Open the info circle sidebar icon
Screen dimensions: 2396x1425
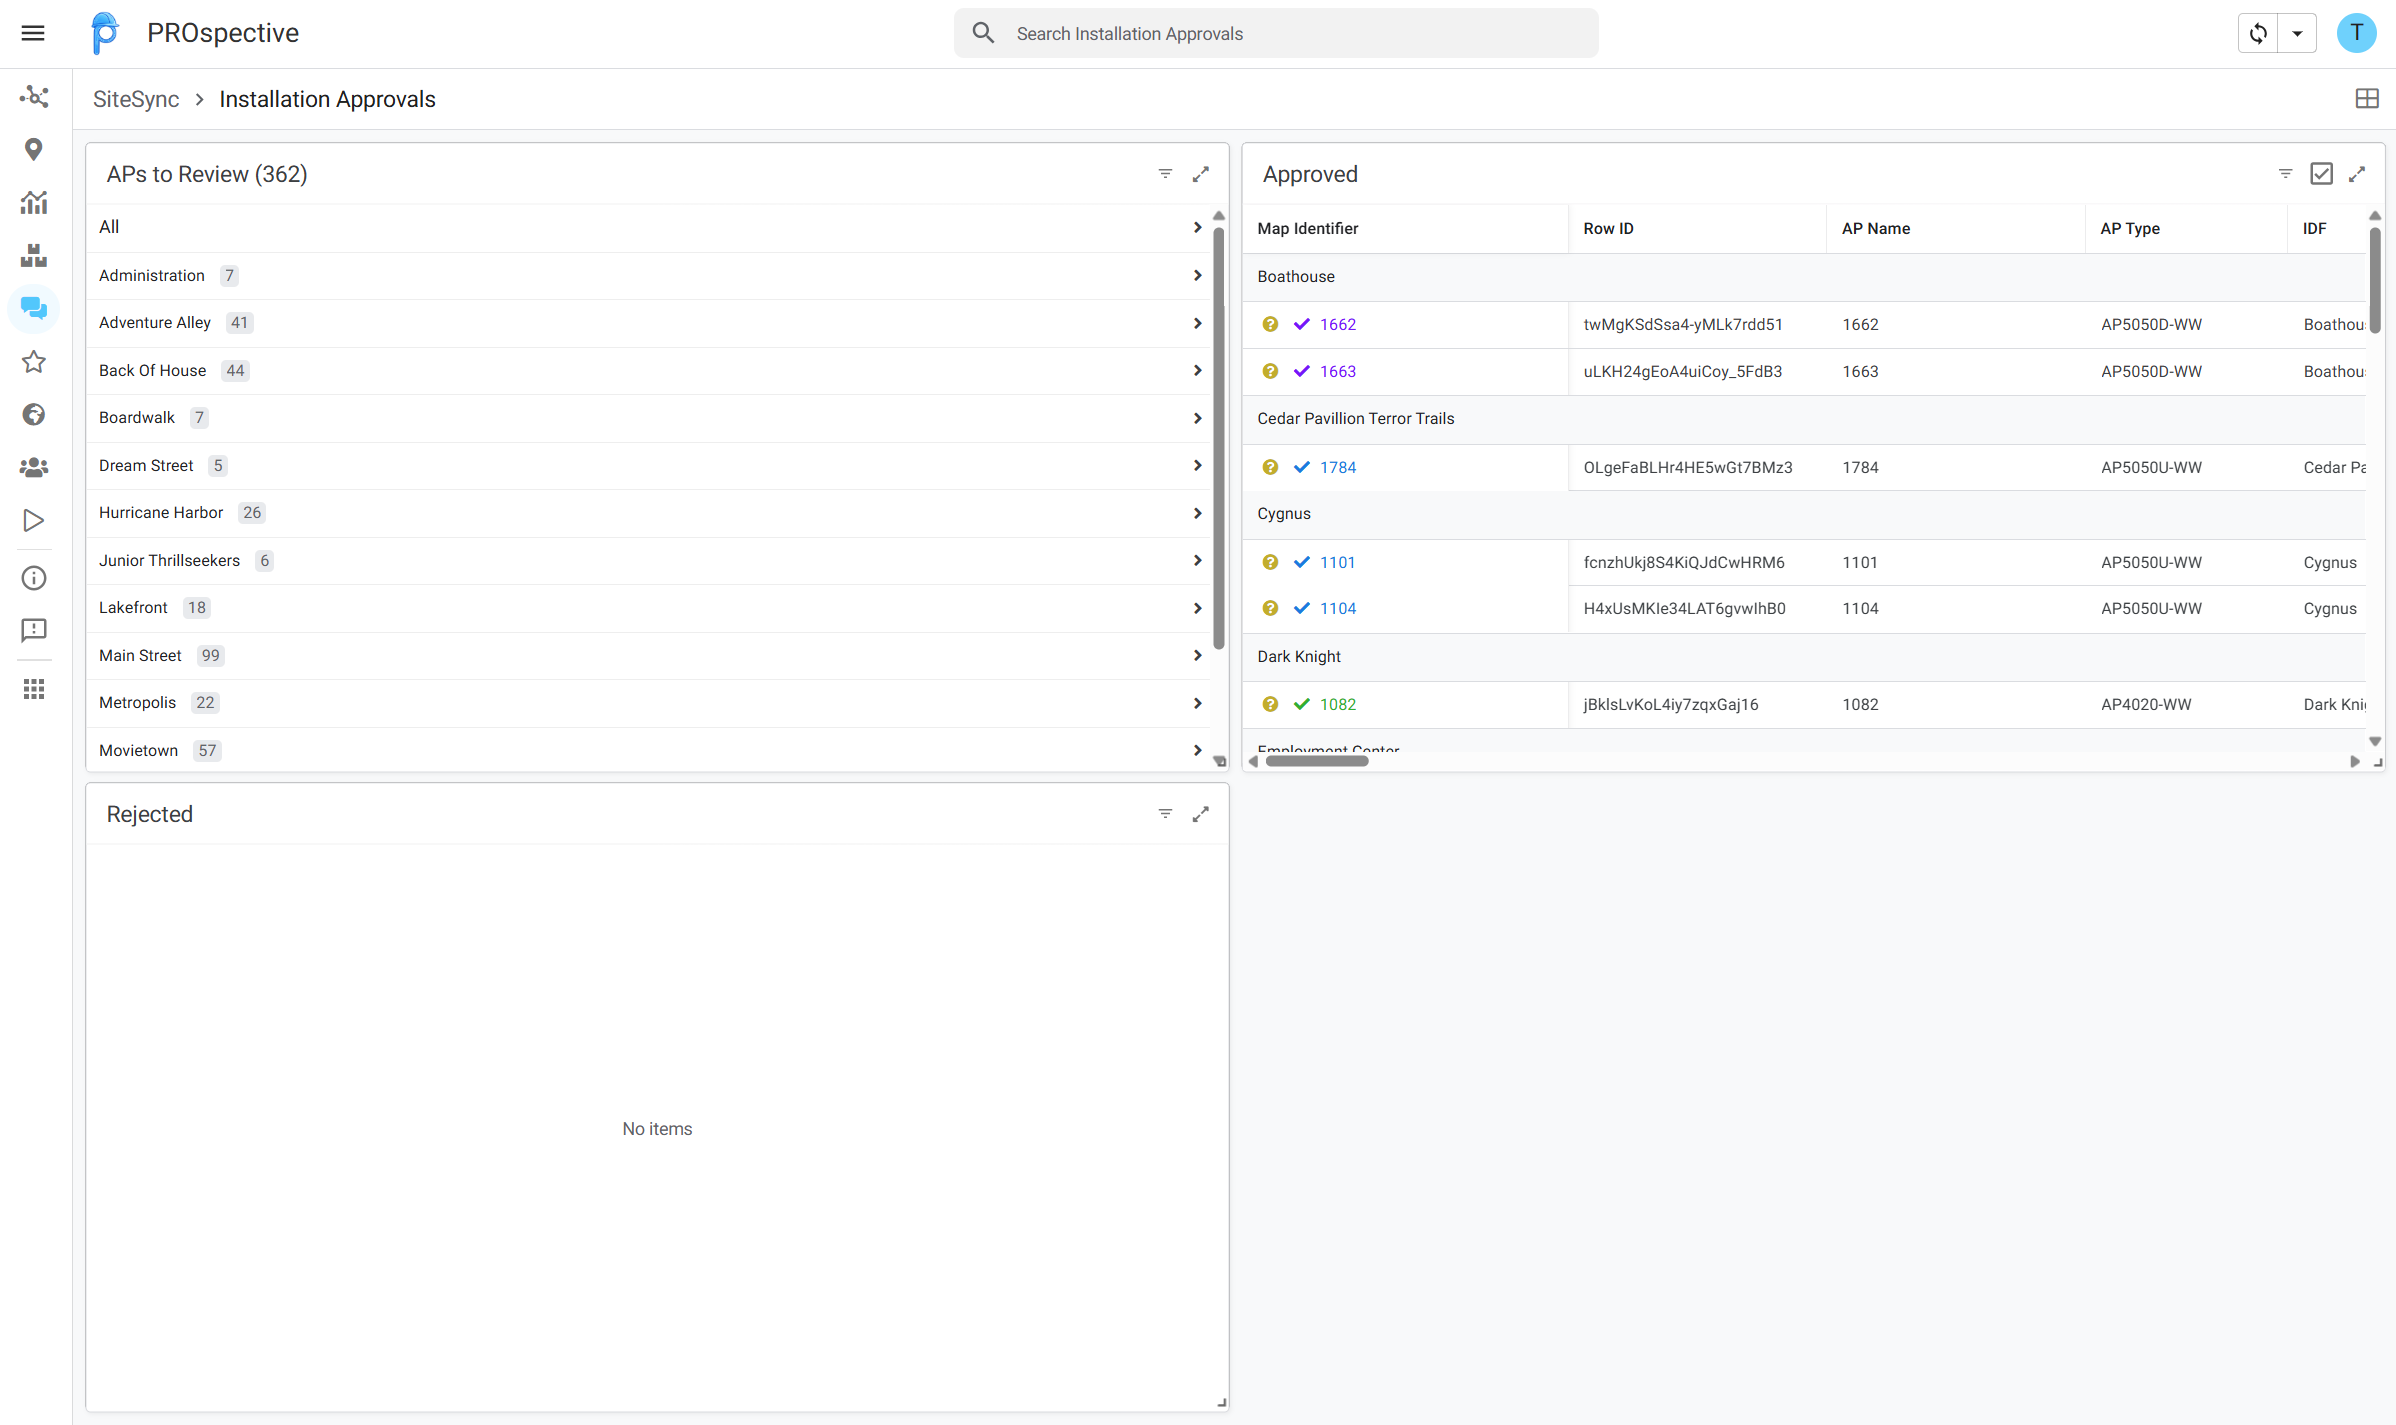(34, 578)
